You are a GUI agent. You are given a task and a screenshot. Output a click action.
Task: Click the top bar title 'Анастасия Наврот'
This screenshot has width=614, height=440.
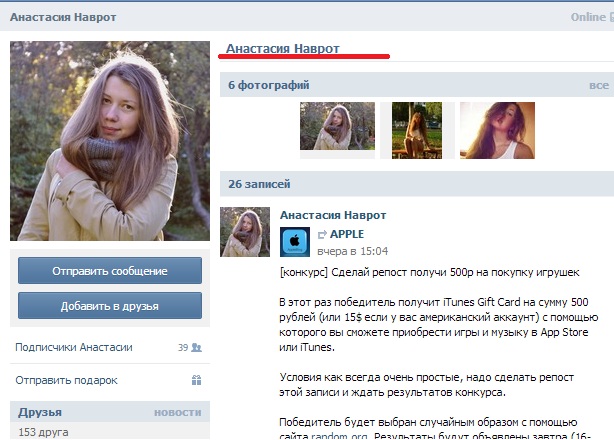click(x=63, y=17)
